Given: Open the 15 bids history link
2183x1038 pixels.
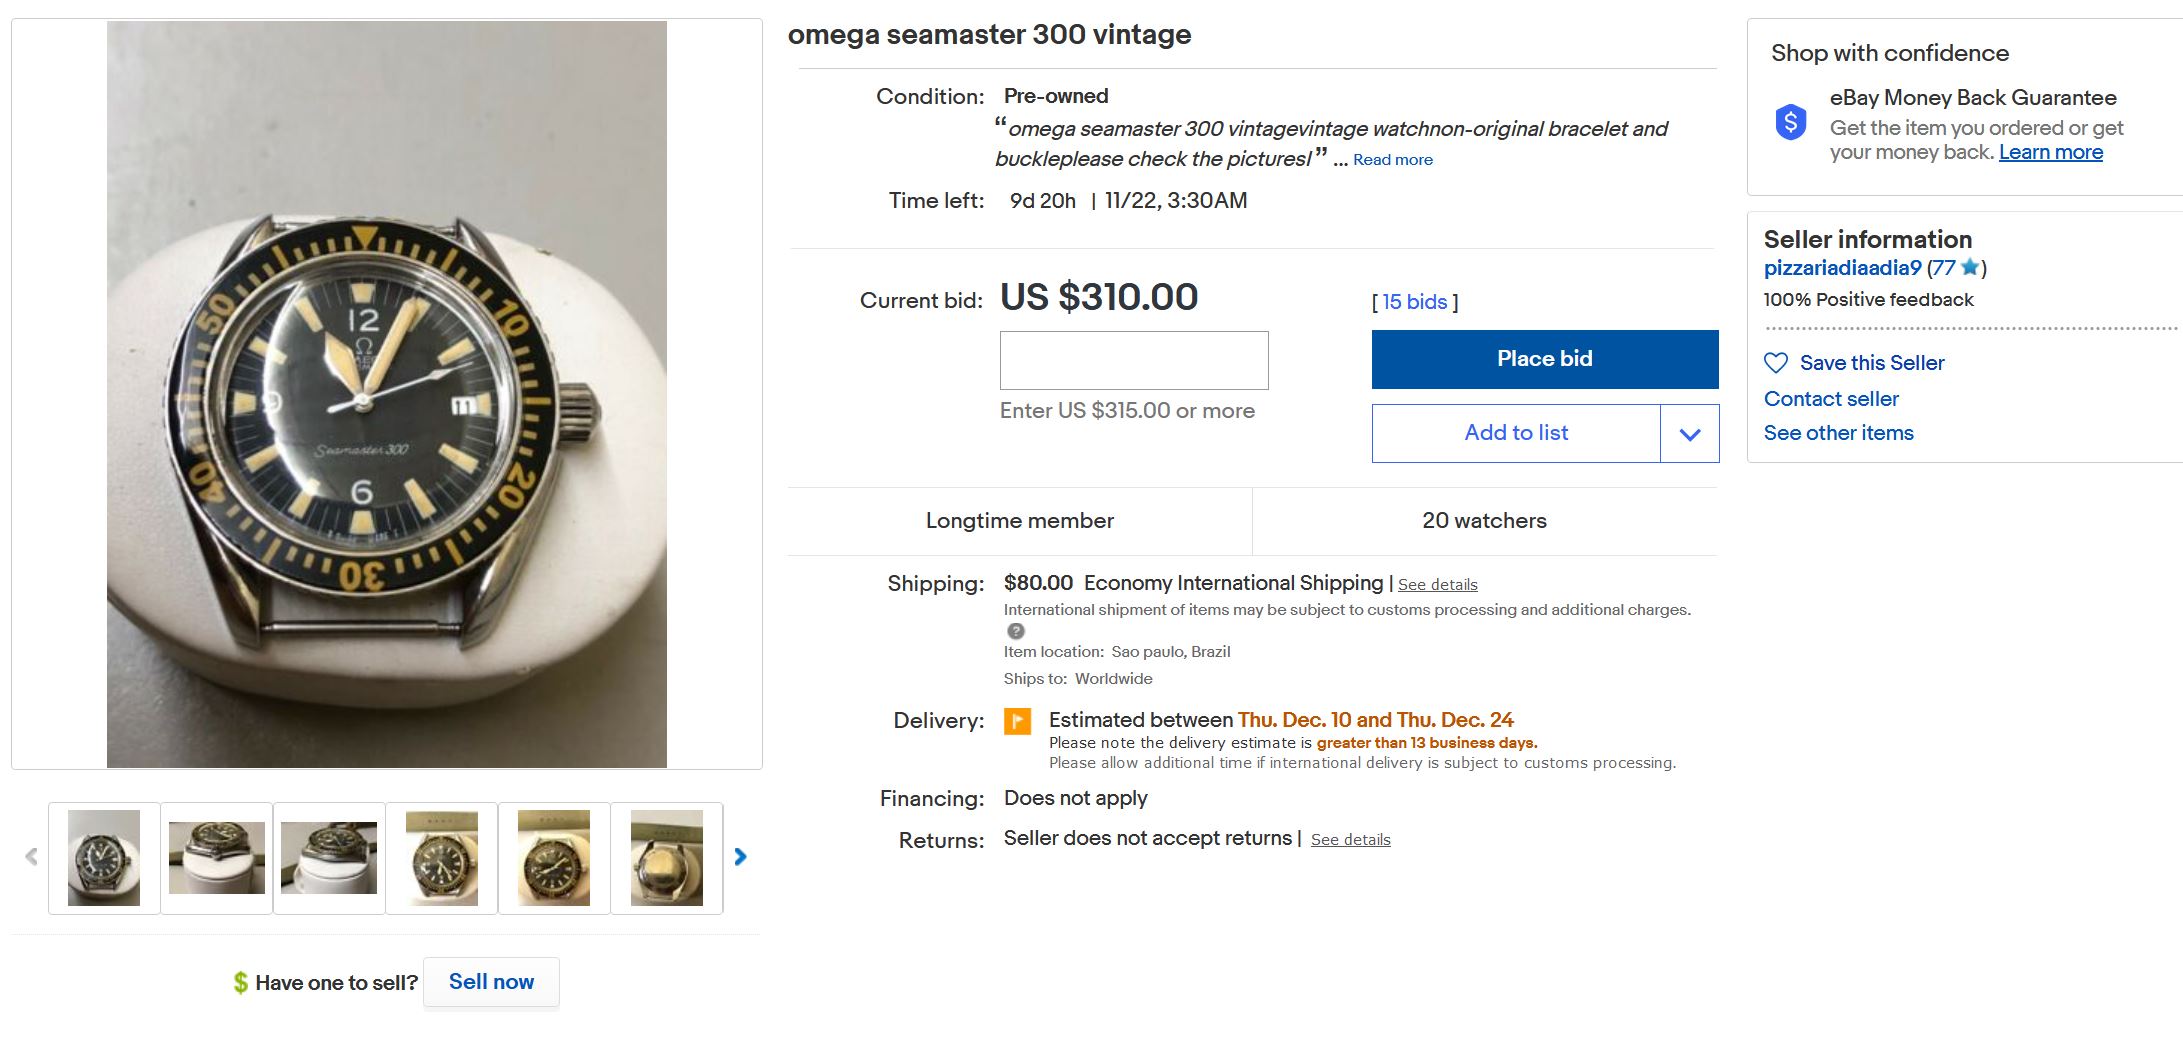Looking at the screenshot, I should [x=1414, y=302].
